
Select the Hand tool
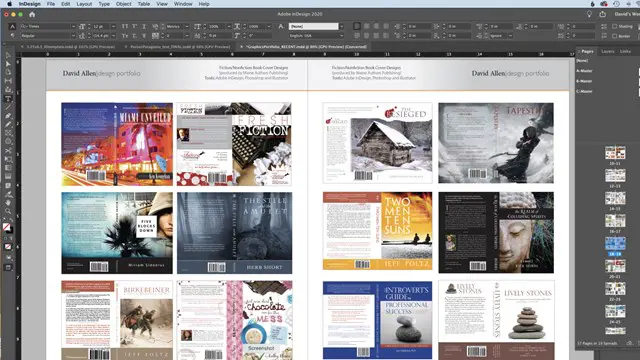tap(8, 202)
